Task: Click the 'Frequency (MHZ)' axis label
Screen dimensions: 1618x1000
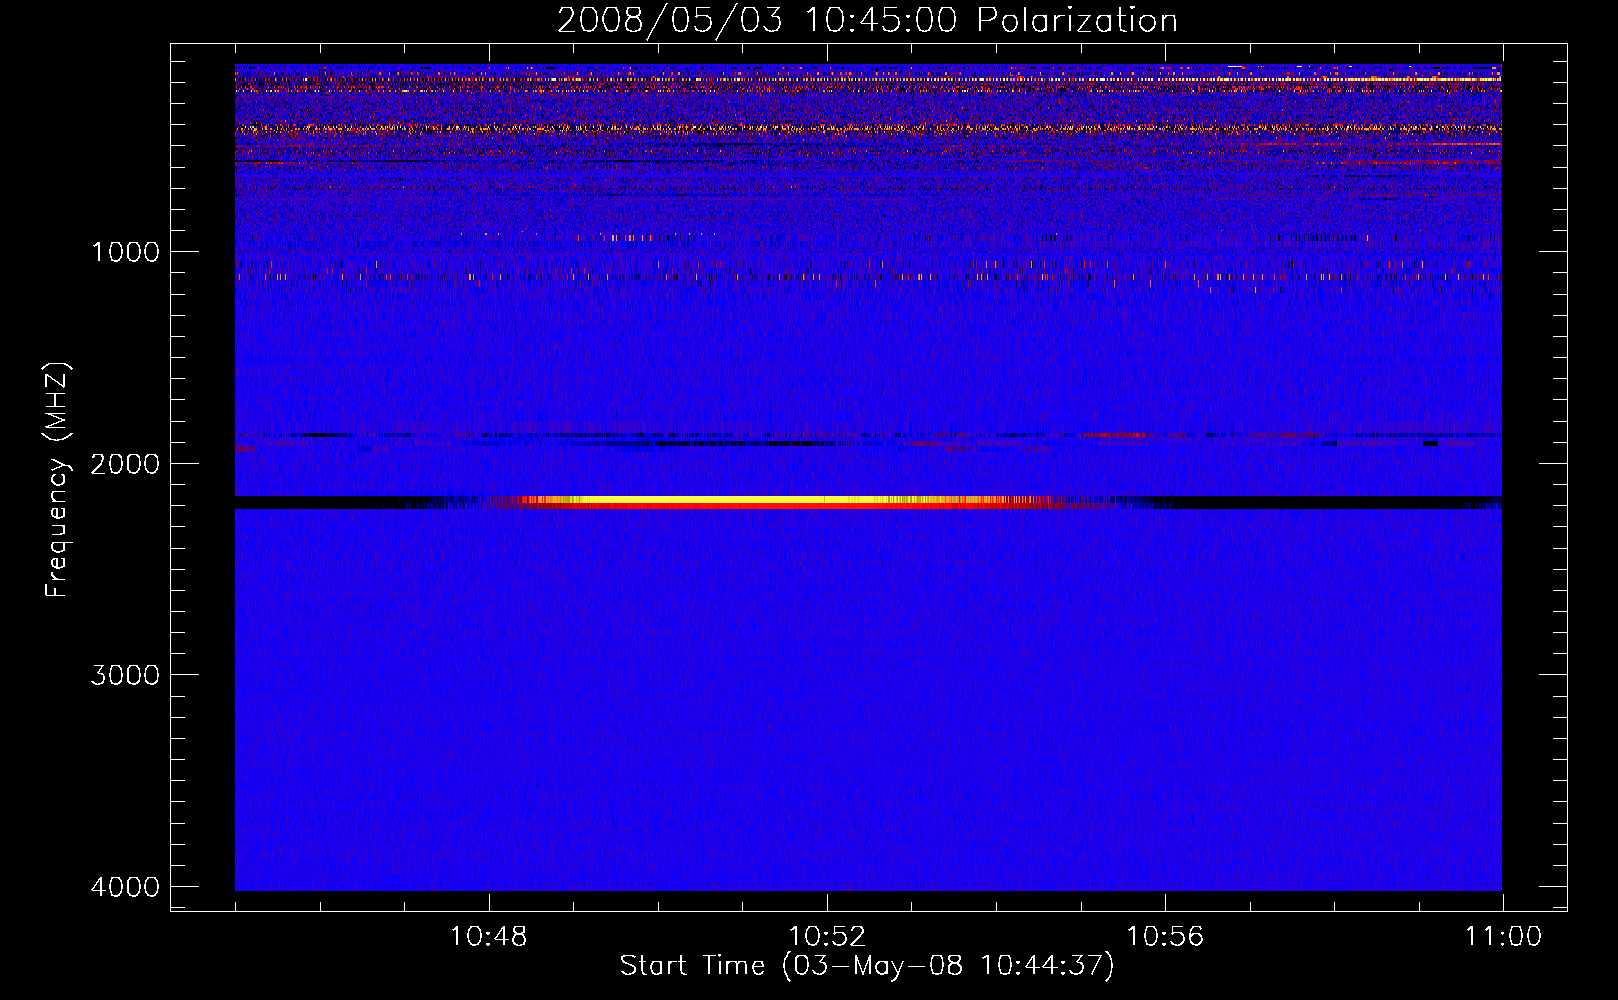Action: point(57,480)
